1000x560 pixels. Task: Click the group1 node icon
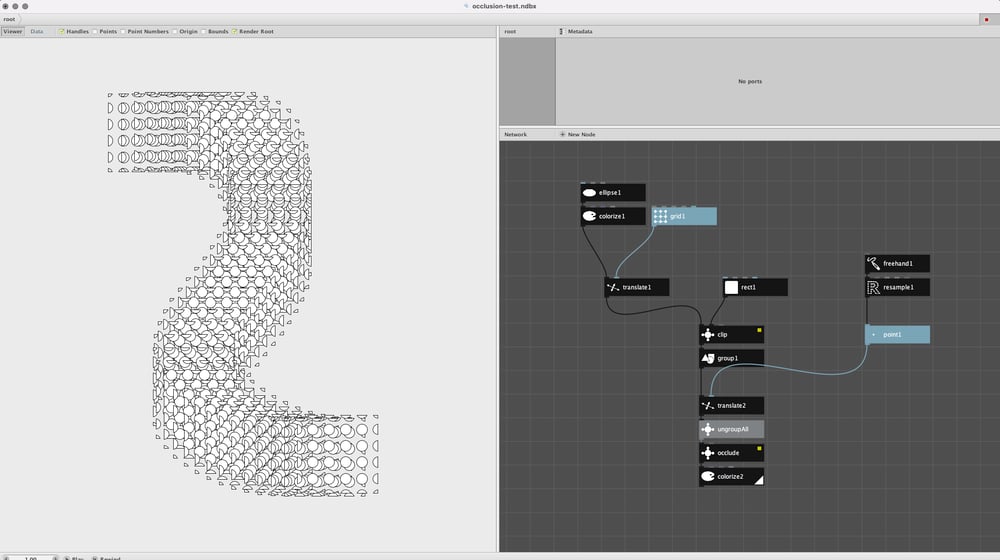point(707,358)
